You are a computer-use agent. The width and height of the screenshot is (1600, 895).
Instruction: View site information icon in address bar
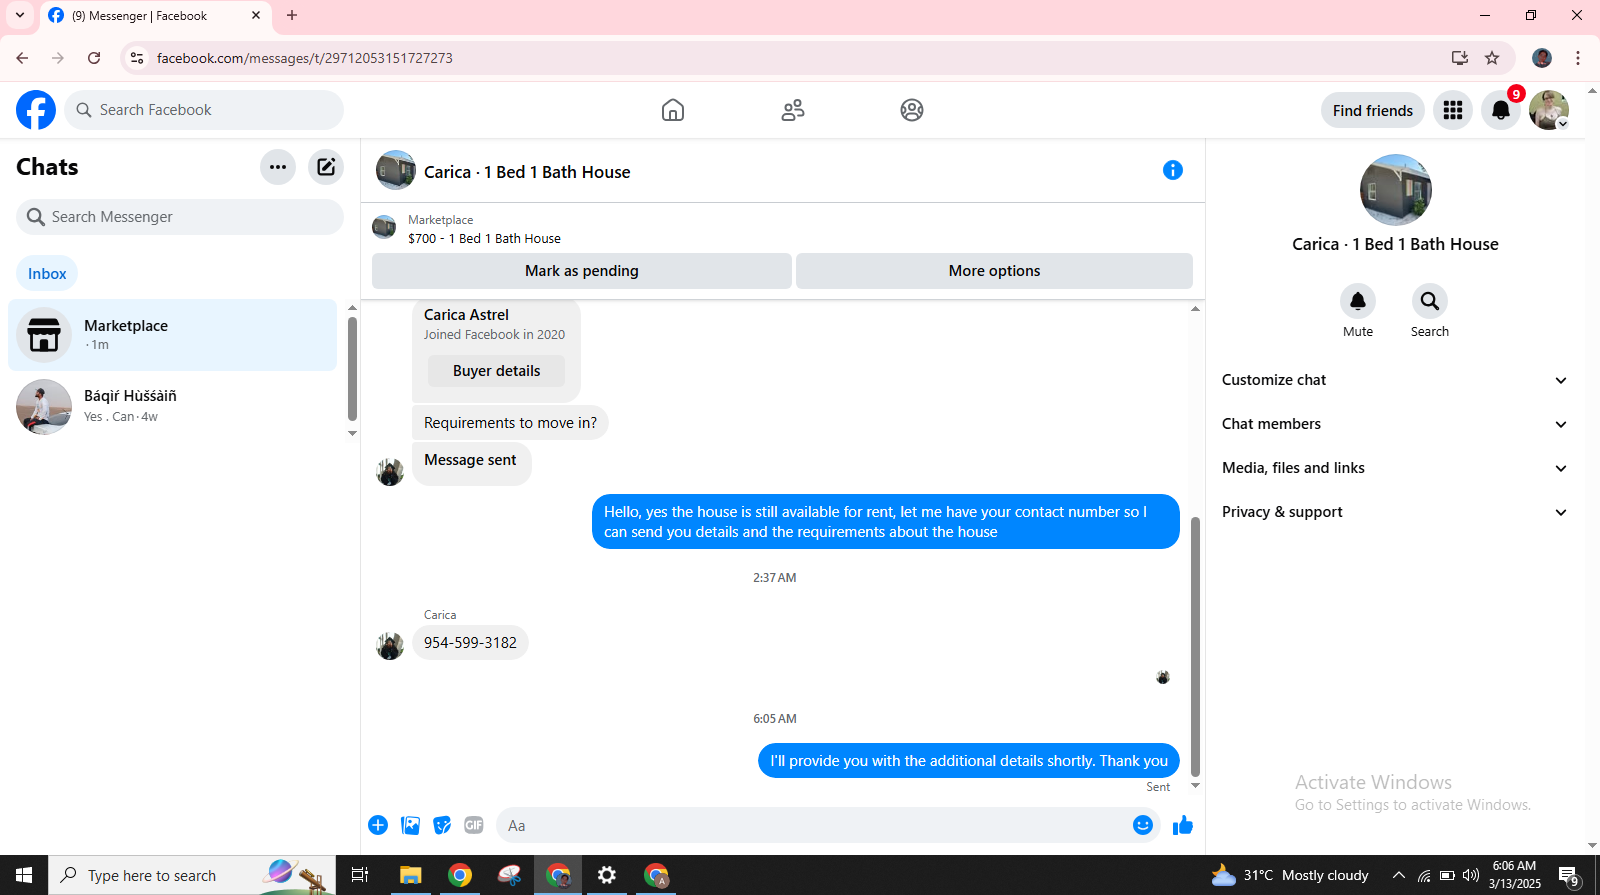(137, 58)
